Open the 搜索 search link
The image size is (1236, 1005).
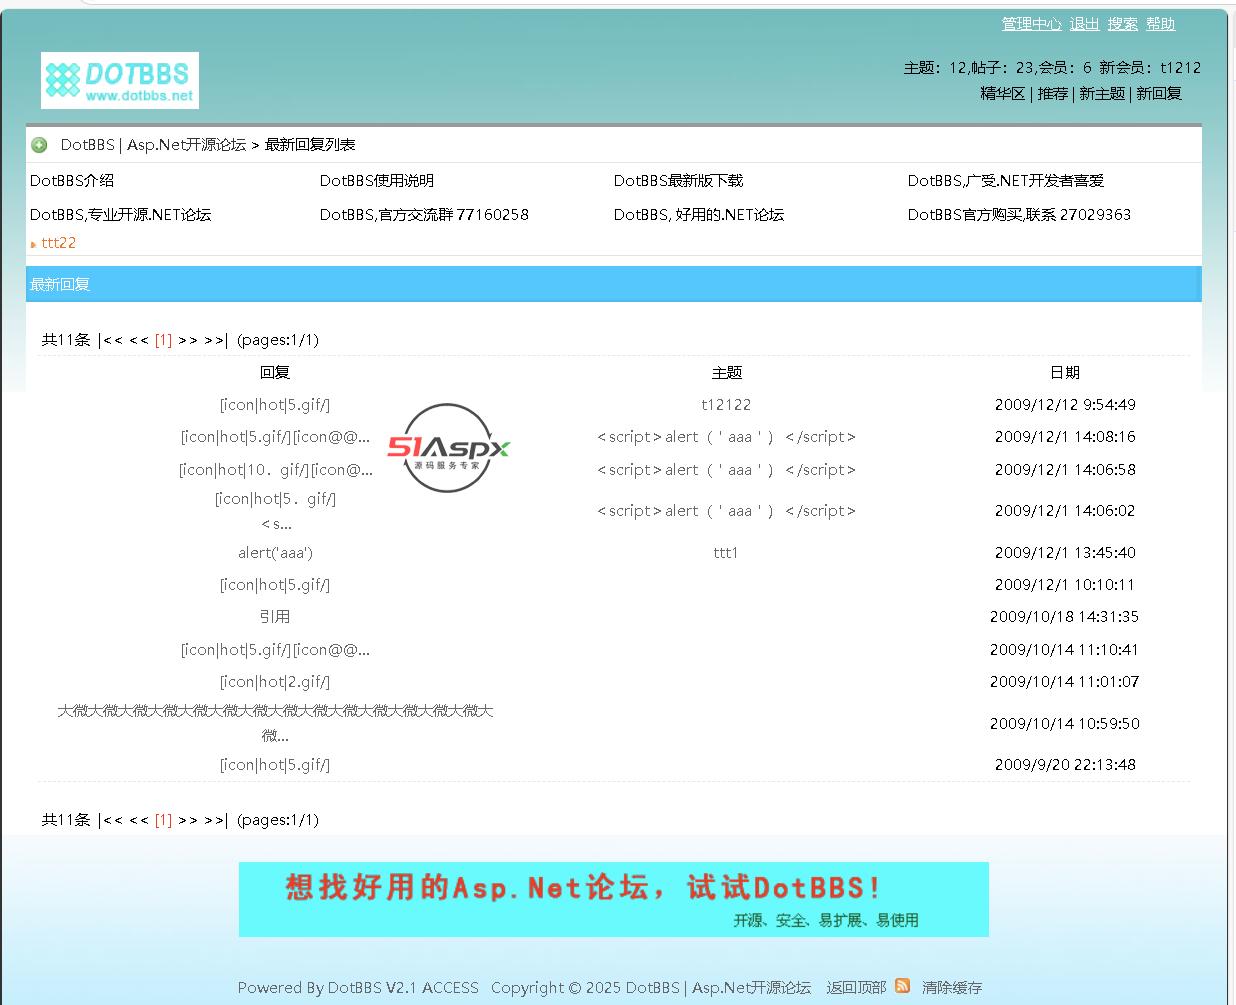coord(1122,24)
